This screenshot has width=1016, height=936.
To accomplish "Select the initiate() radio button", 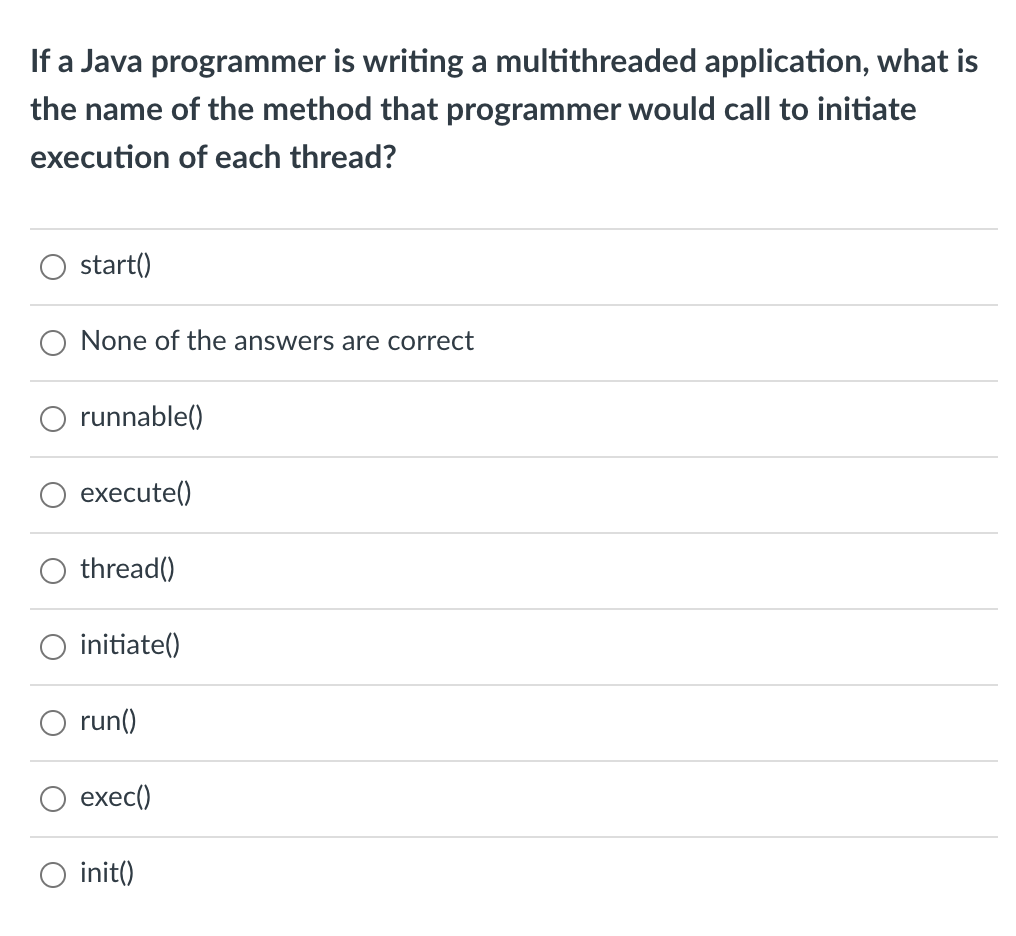I will [x=53, y=647].
